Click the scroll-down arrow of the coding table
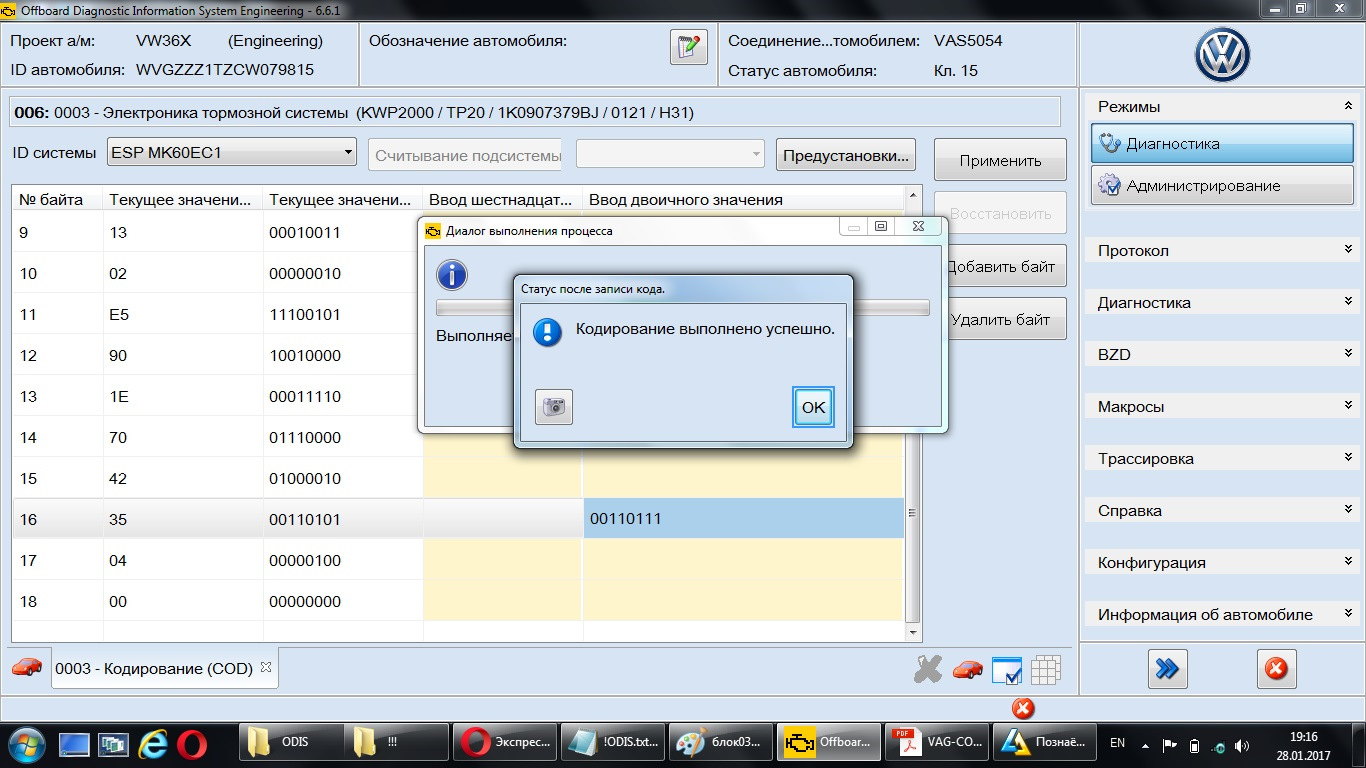1366x768 pixels. [912, 632]
